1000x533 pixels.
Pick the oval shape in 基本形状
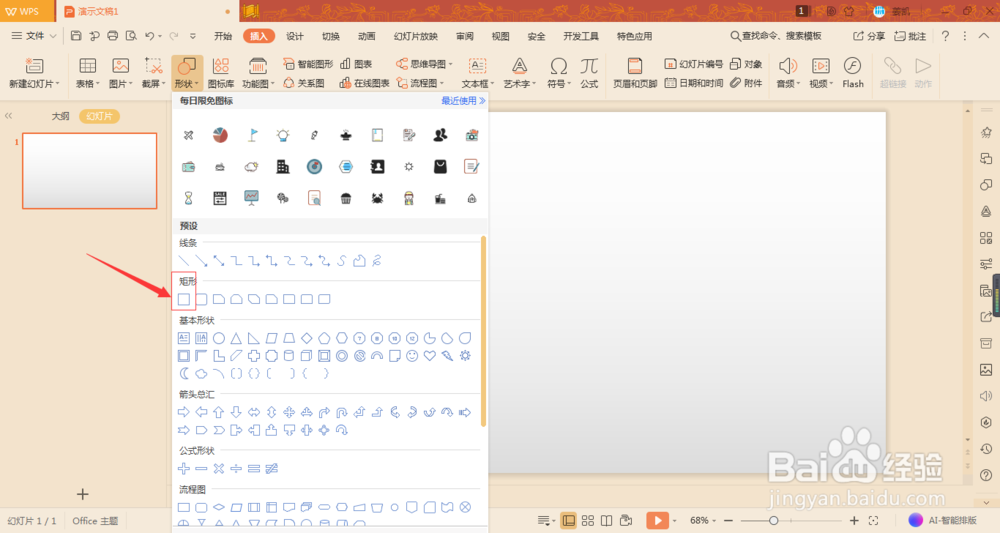coord(219,338)
